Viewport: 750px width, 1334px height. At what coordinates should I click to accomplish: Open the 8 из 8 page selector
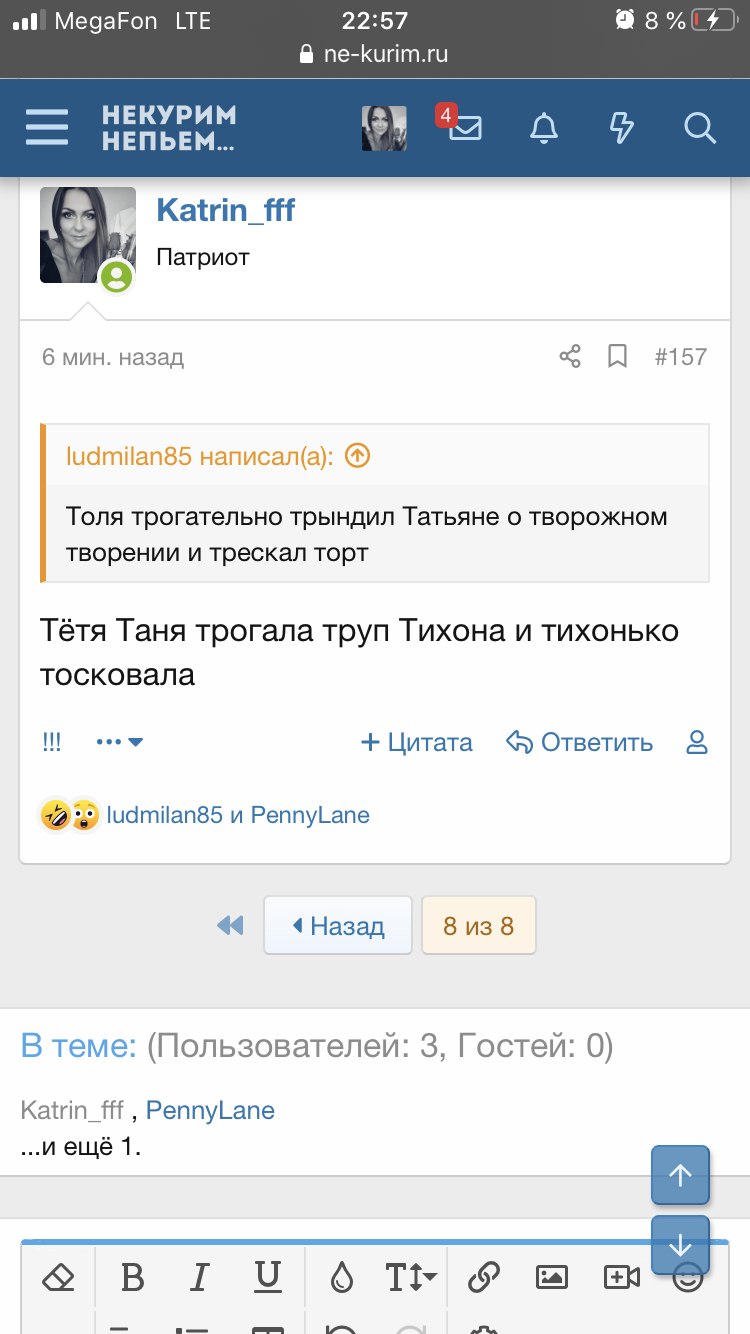[x=478, y=926]
